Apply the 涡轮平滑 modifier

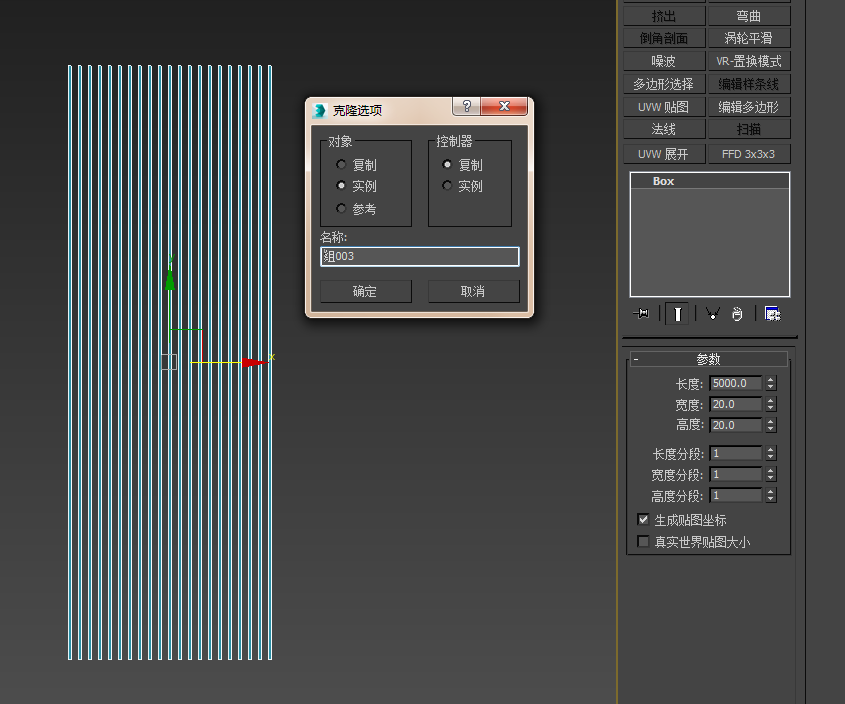pyautogui.click(x=749, y=38)
